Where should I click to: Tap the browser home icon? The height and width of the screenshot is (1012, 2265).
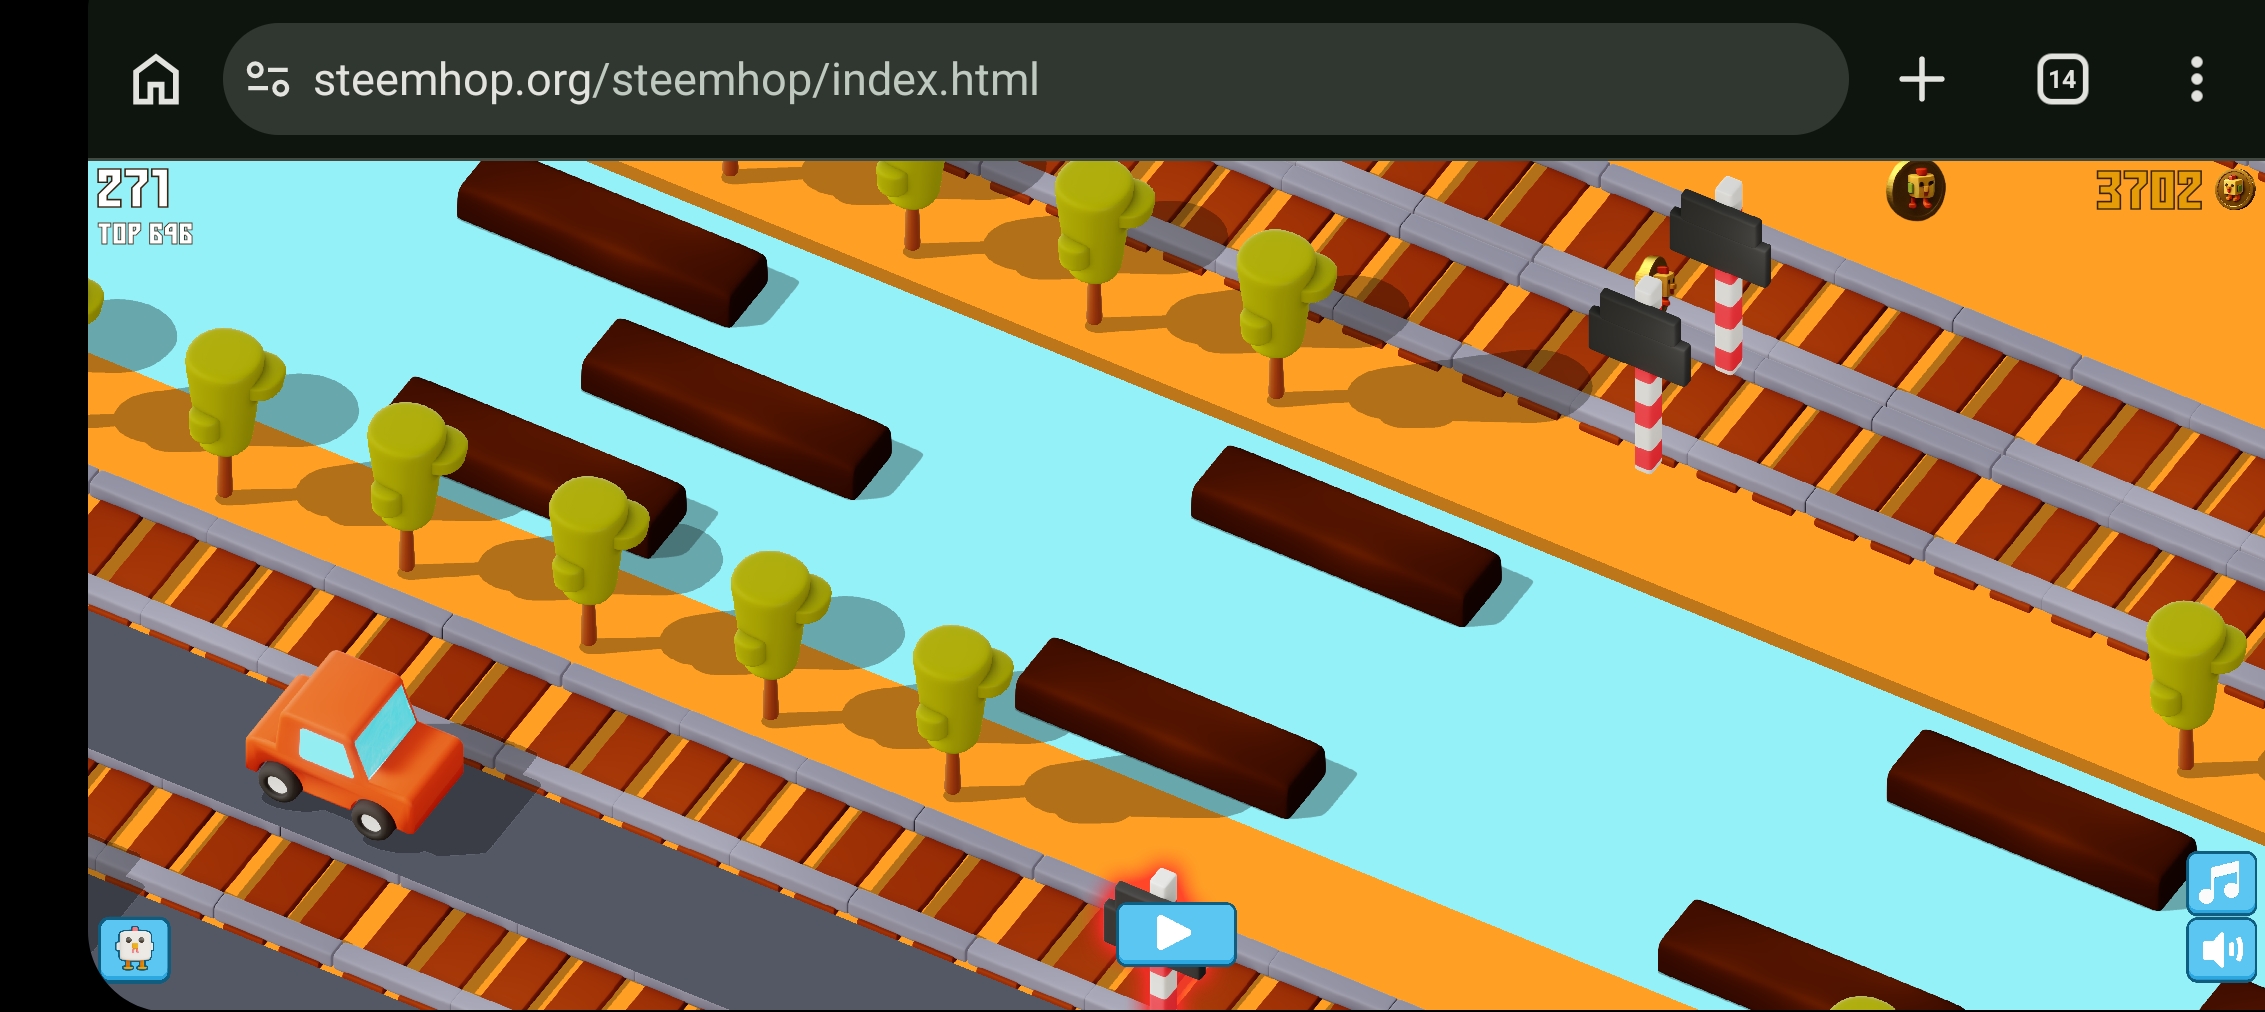(156, 80)
